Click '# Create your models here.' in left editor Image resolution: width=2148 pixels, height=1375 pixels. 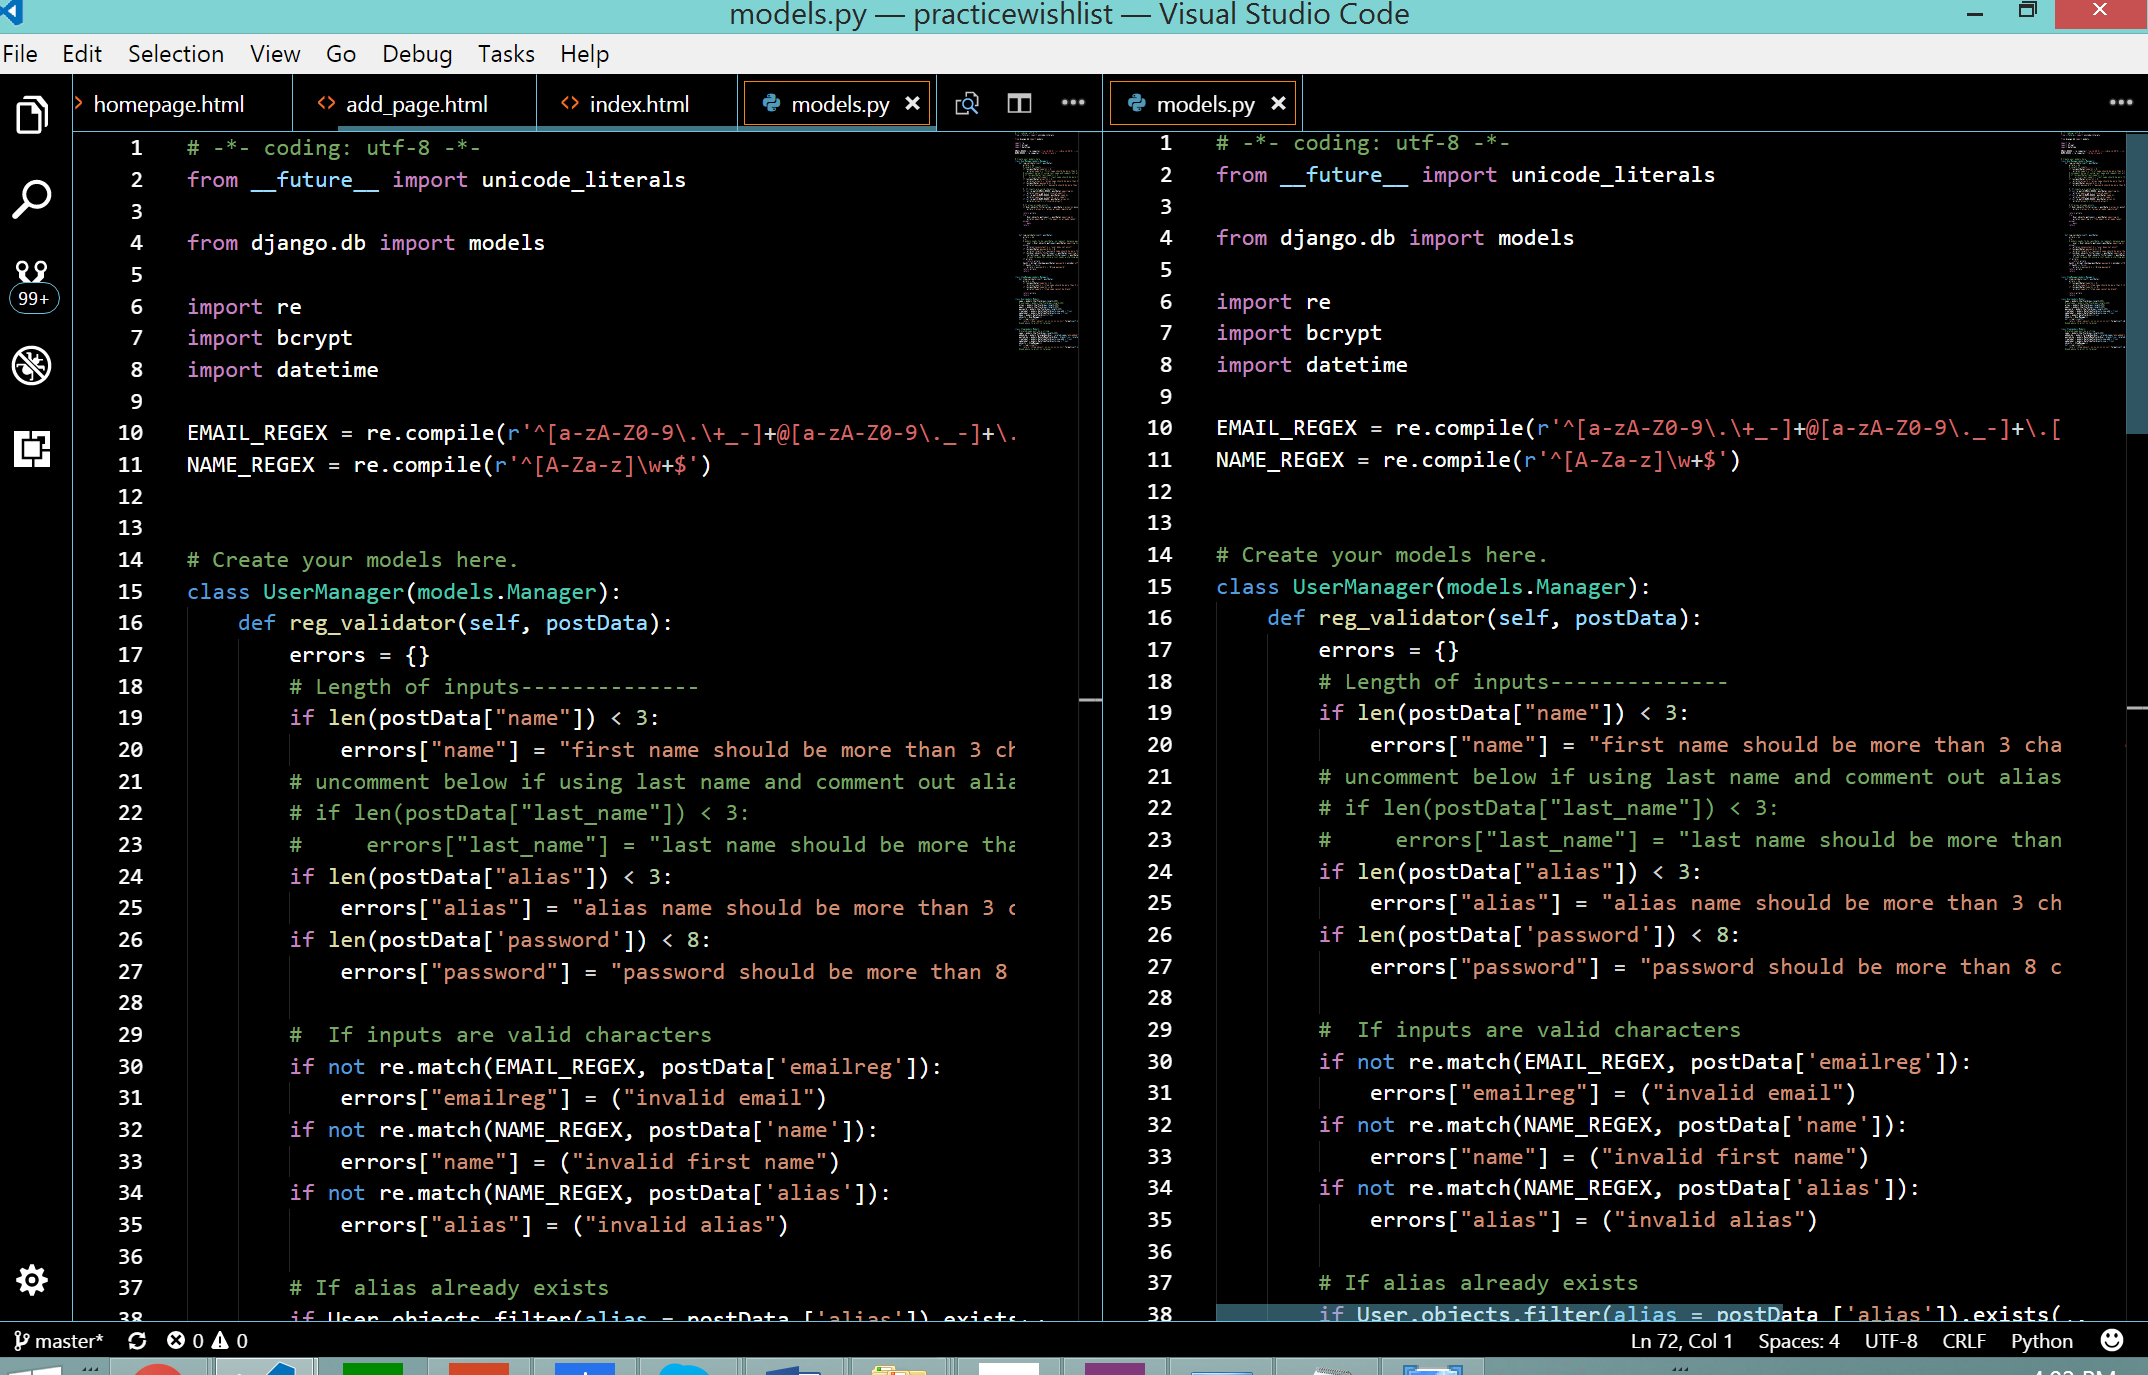point(352,560)
